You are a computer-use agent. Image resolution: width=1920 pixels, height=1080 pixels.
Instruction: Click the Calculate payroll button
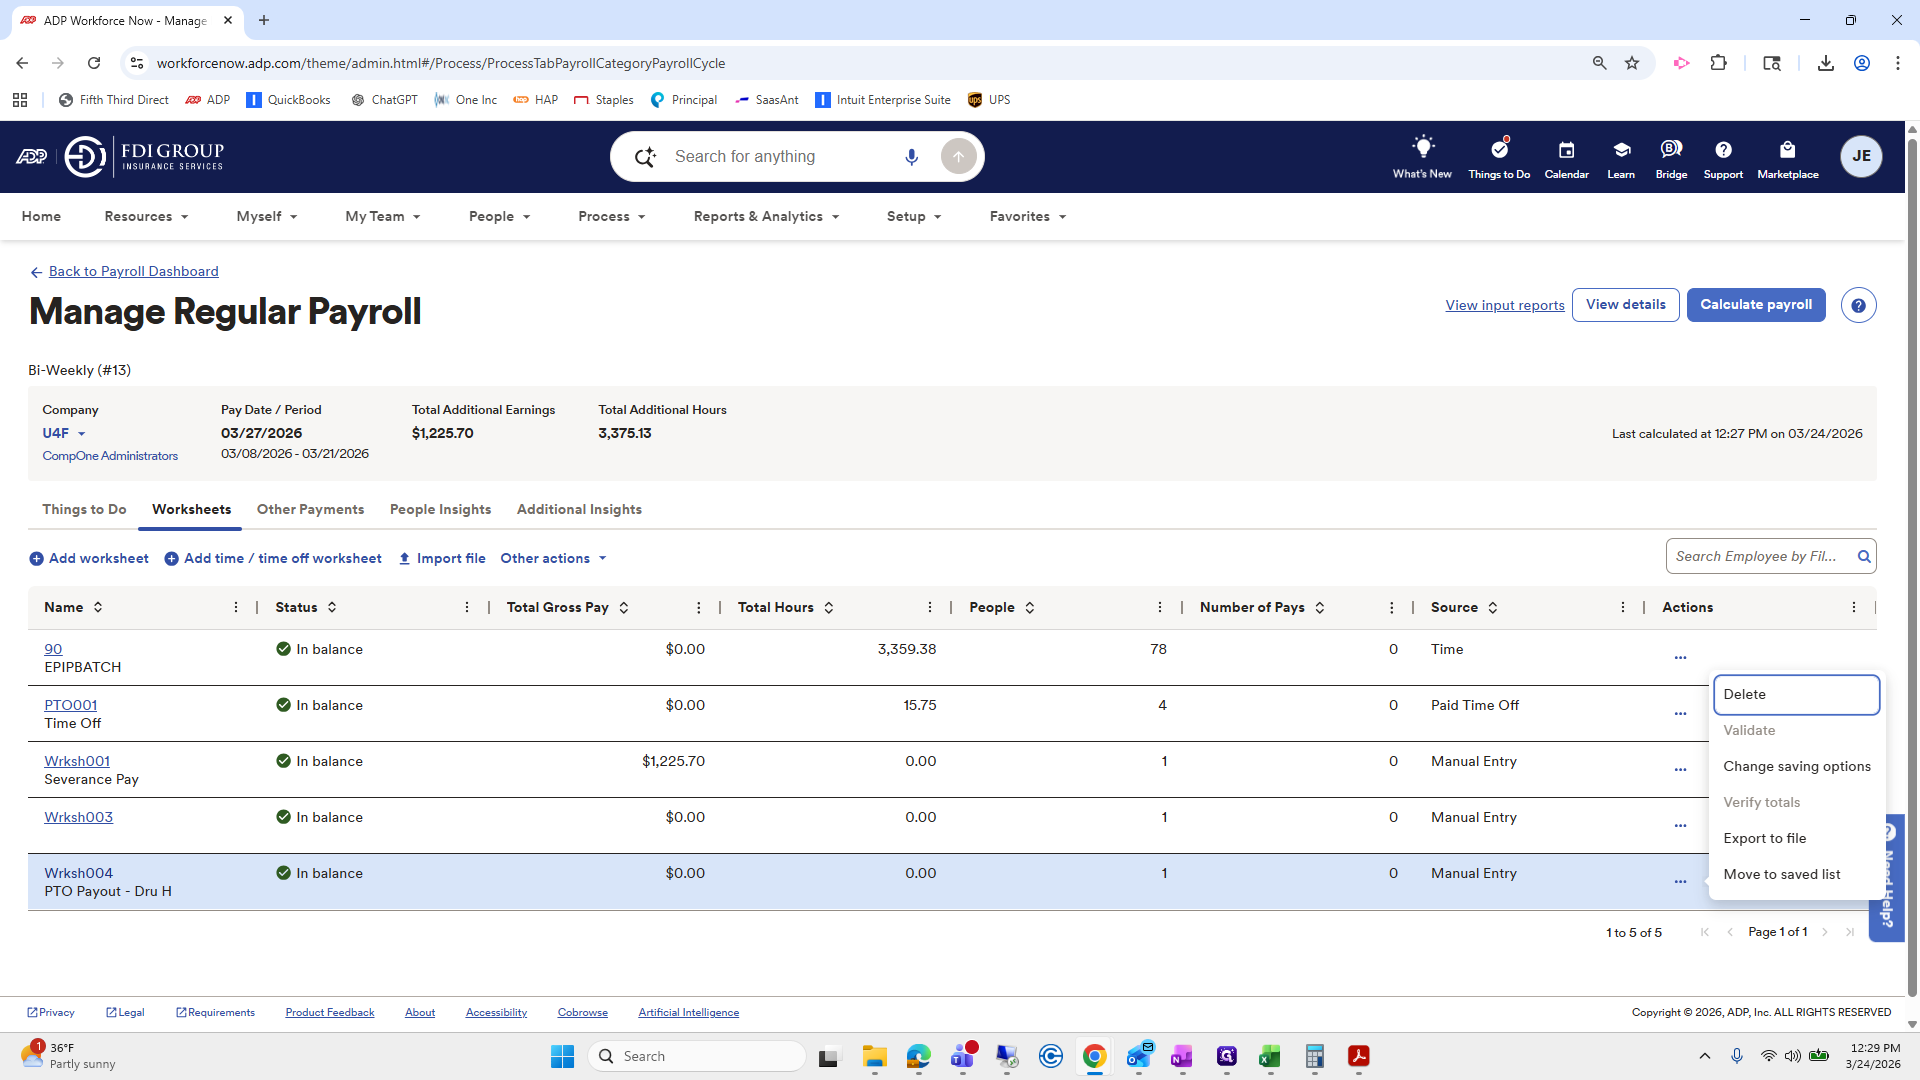pyautogui.click(x=1755, y=305)
